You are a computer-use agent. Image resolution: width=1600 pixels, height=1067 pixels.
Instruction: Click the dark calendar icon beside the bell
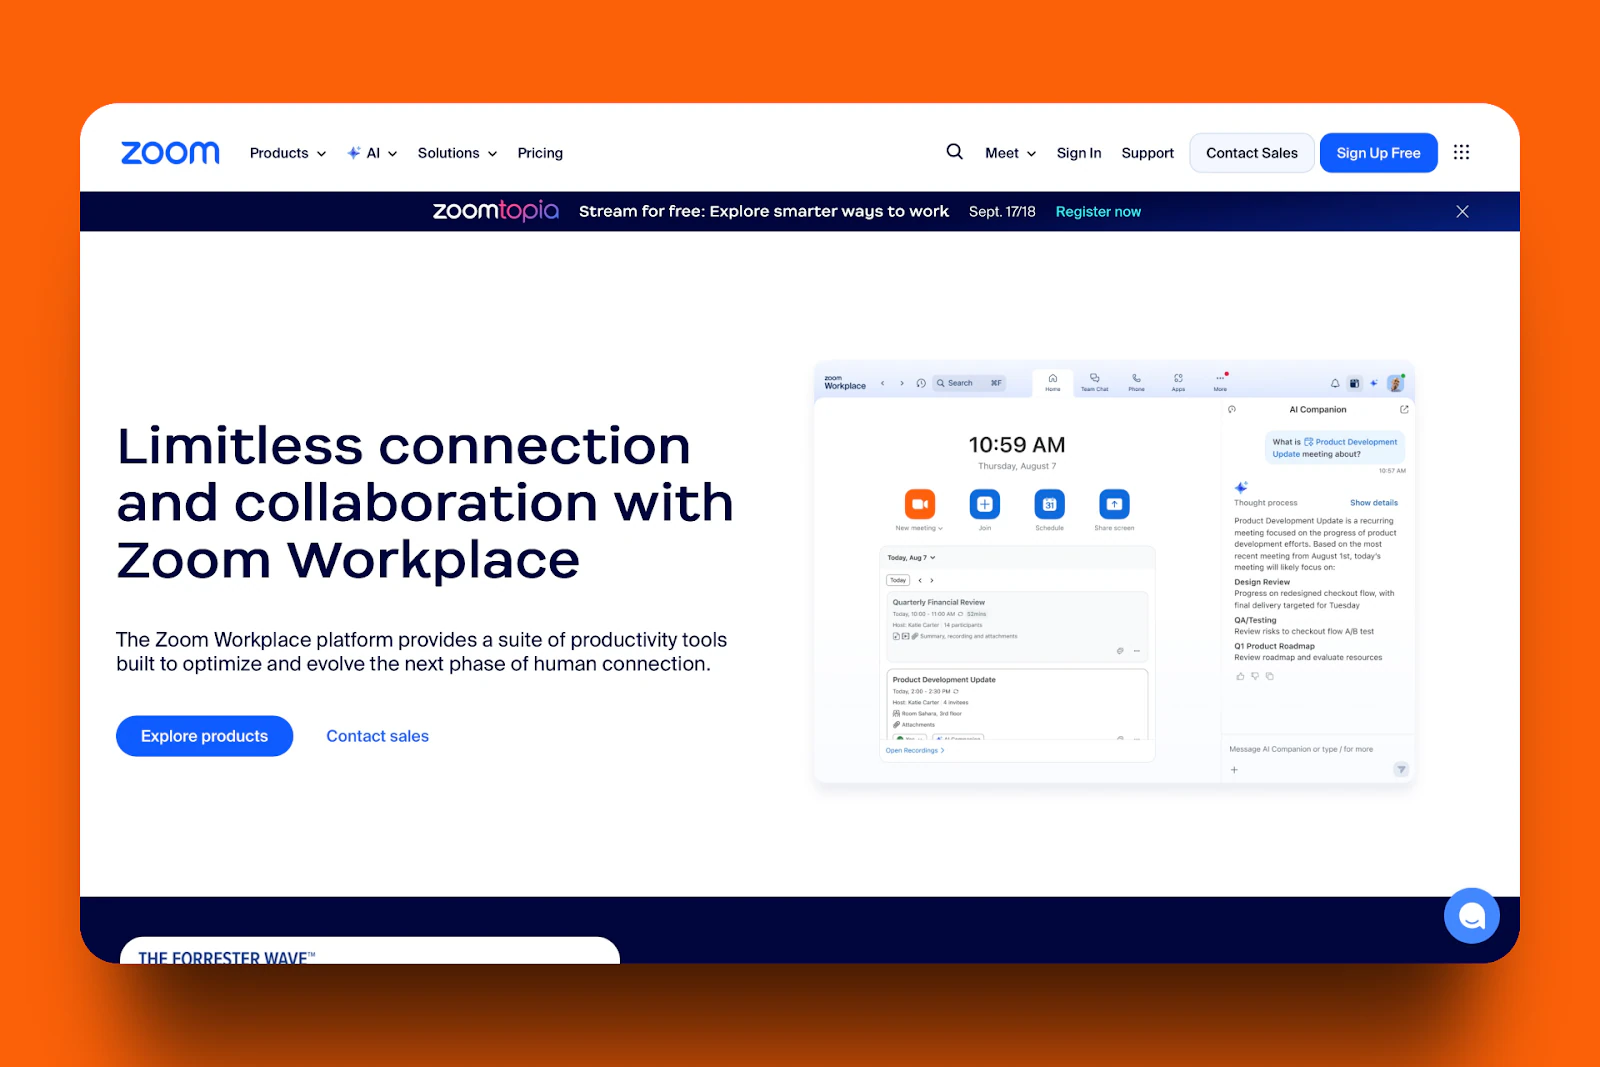[x=1355, y=383]
